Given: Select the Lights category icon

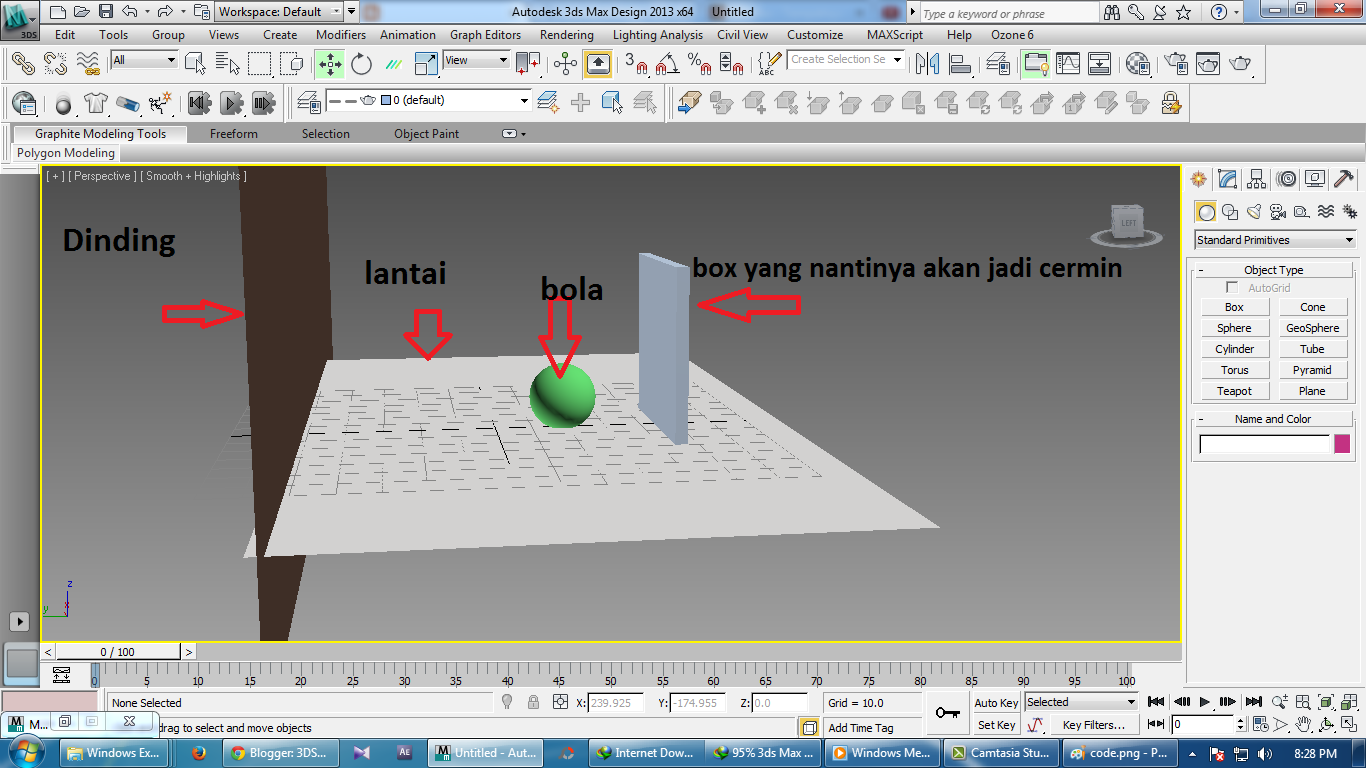Looking at the screenshot, I should point(1254,212).
